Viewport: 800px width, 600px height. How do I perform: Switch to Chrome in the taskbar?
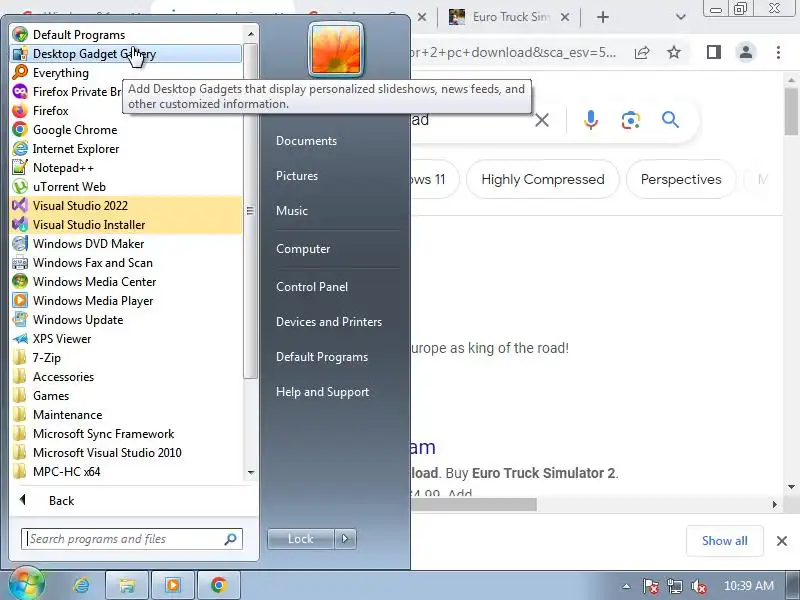coord(218,585)
